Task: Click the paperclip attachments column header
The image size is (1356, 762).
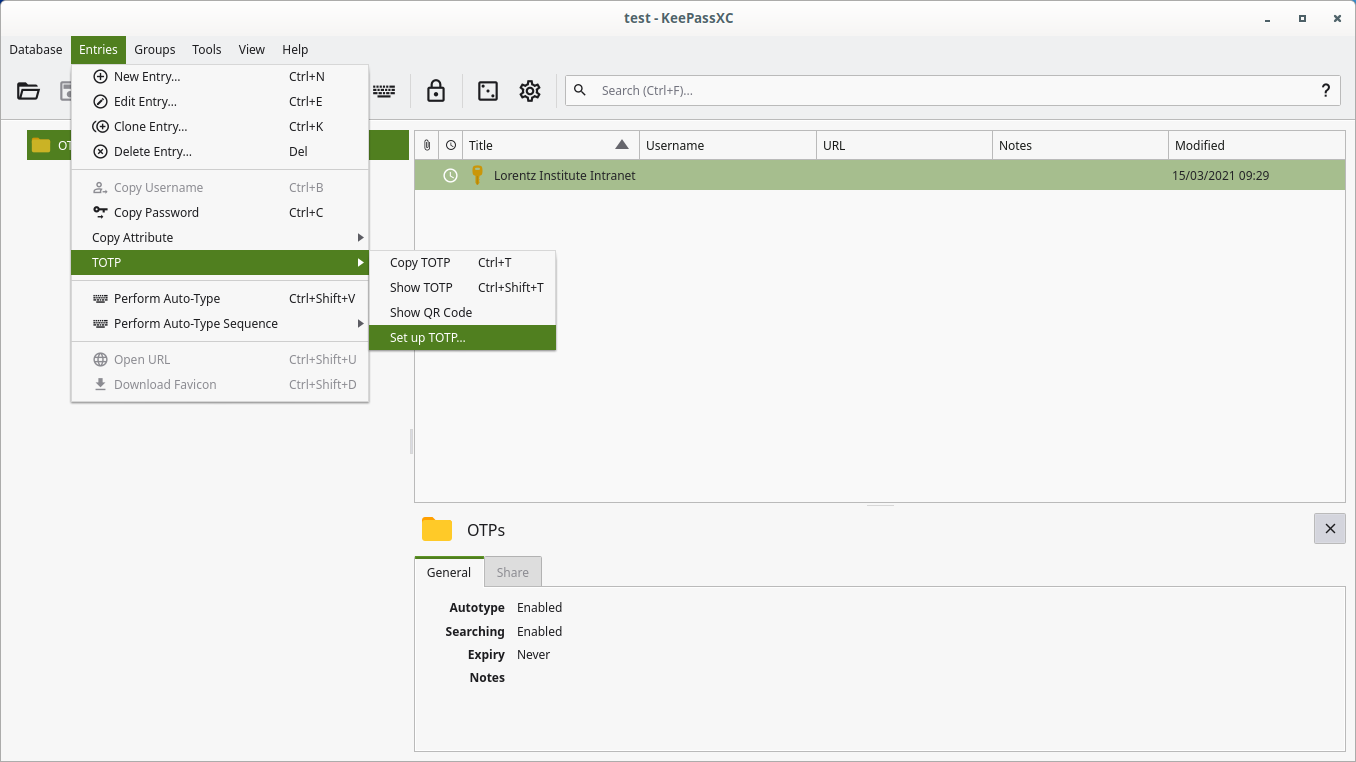Action: point(427,145)
